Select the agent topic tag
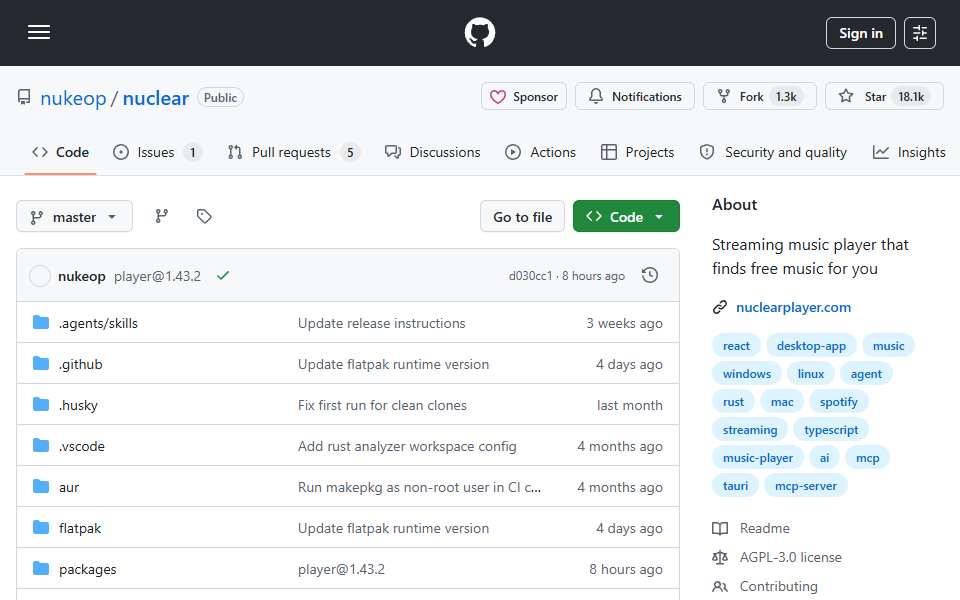This screenshot has height=600, width=960. 866,374
